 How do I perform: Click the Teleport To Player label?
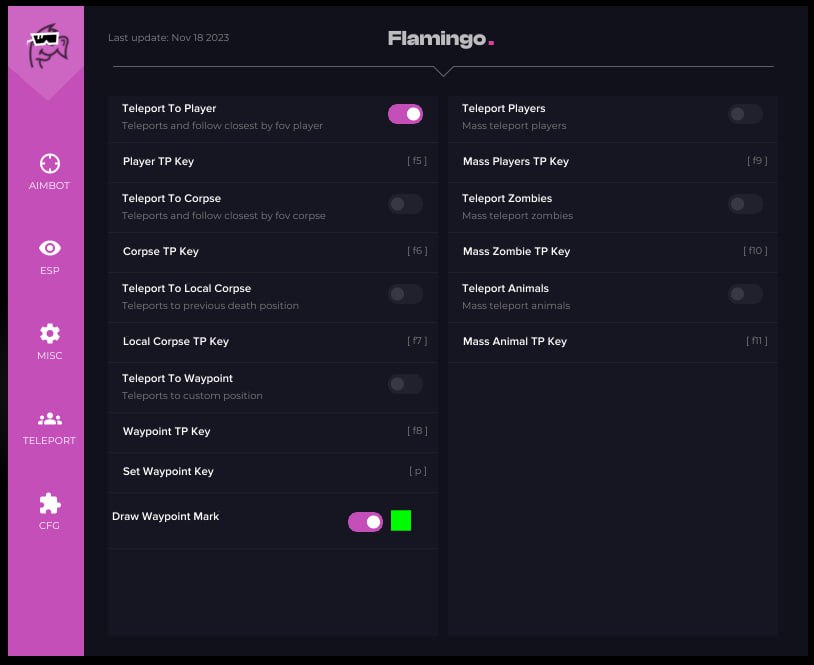coord(169,108)
